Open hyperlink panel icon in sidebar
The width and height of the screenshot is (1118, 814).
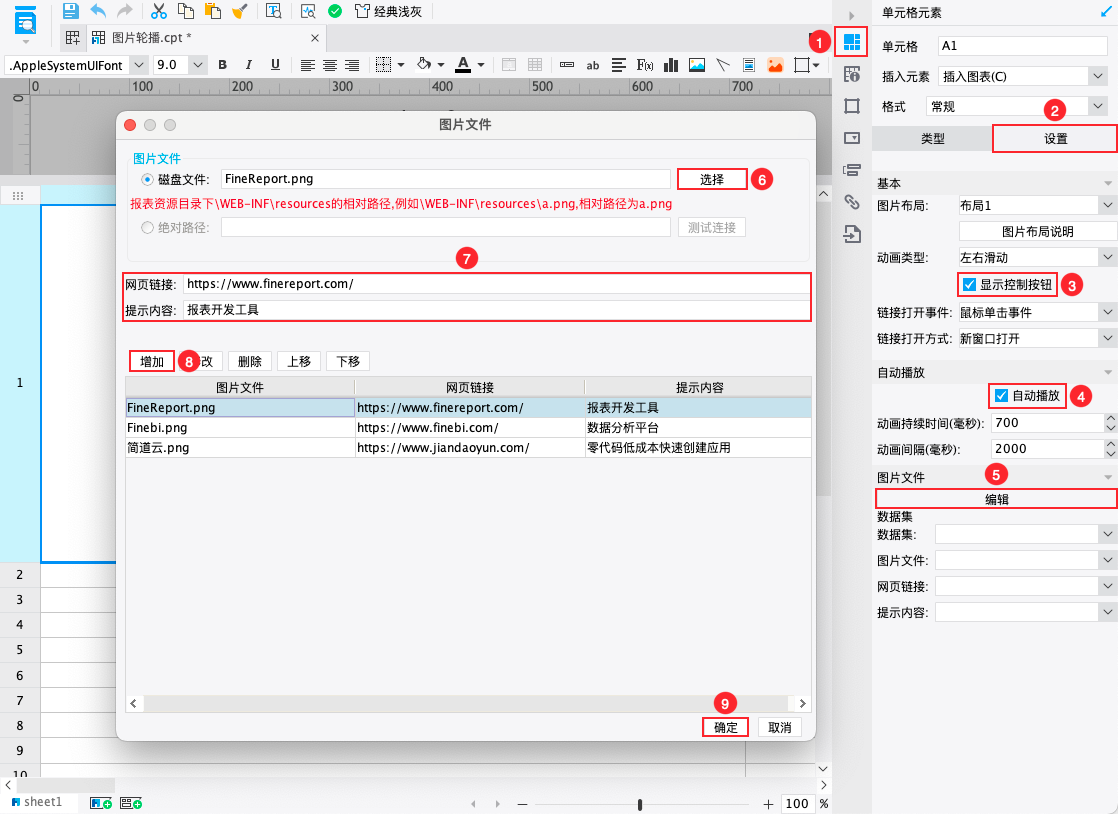pyautogui.click(x=851, y=202)
